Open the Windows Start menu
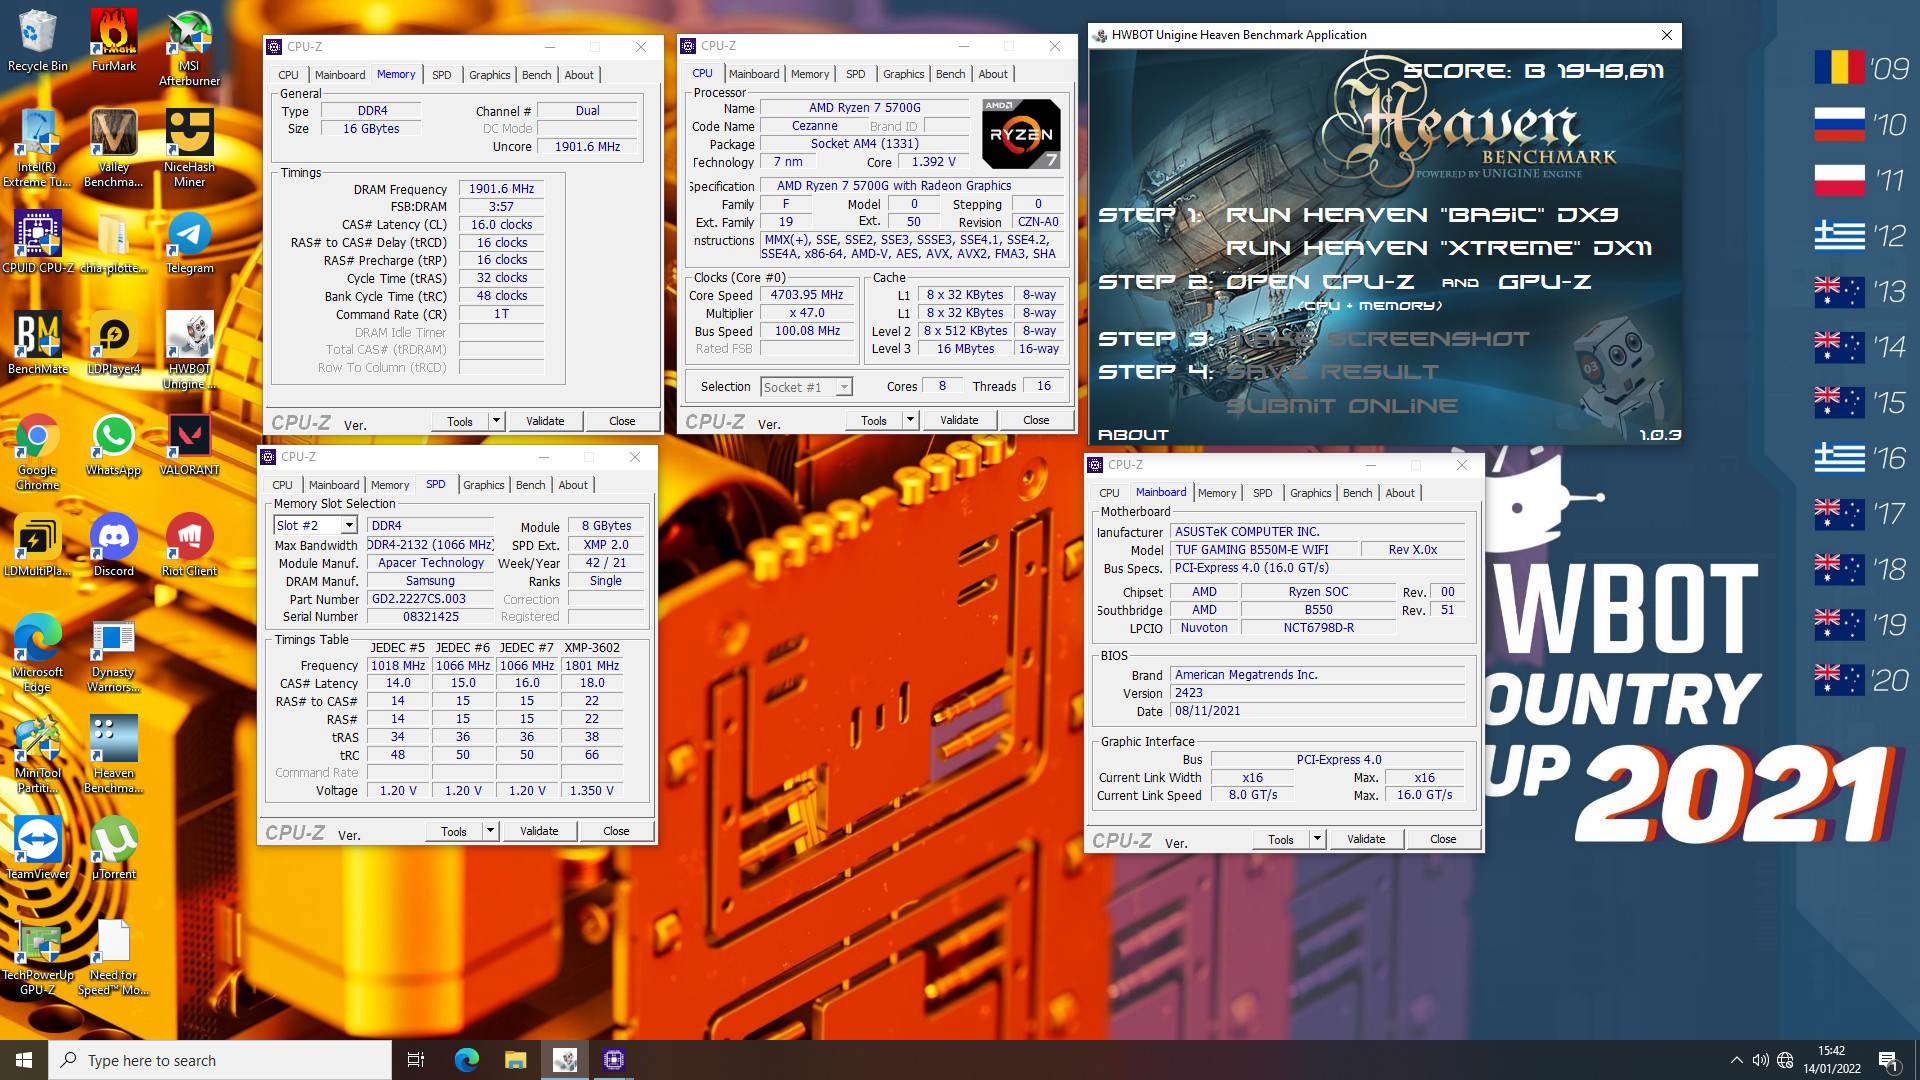The image size is (1920, 1080). click(x=24, y=1060)
